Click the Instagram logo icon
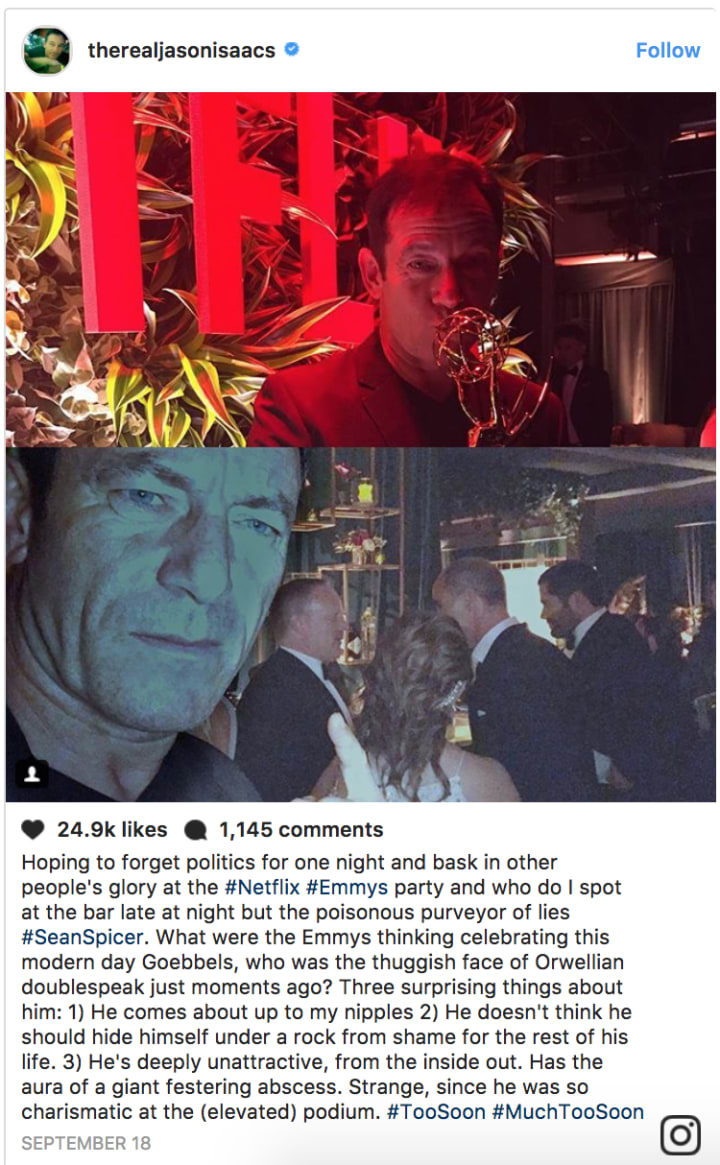 (x=680, y=1135)
